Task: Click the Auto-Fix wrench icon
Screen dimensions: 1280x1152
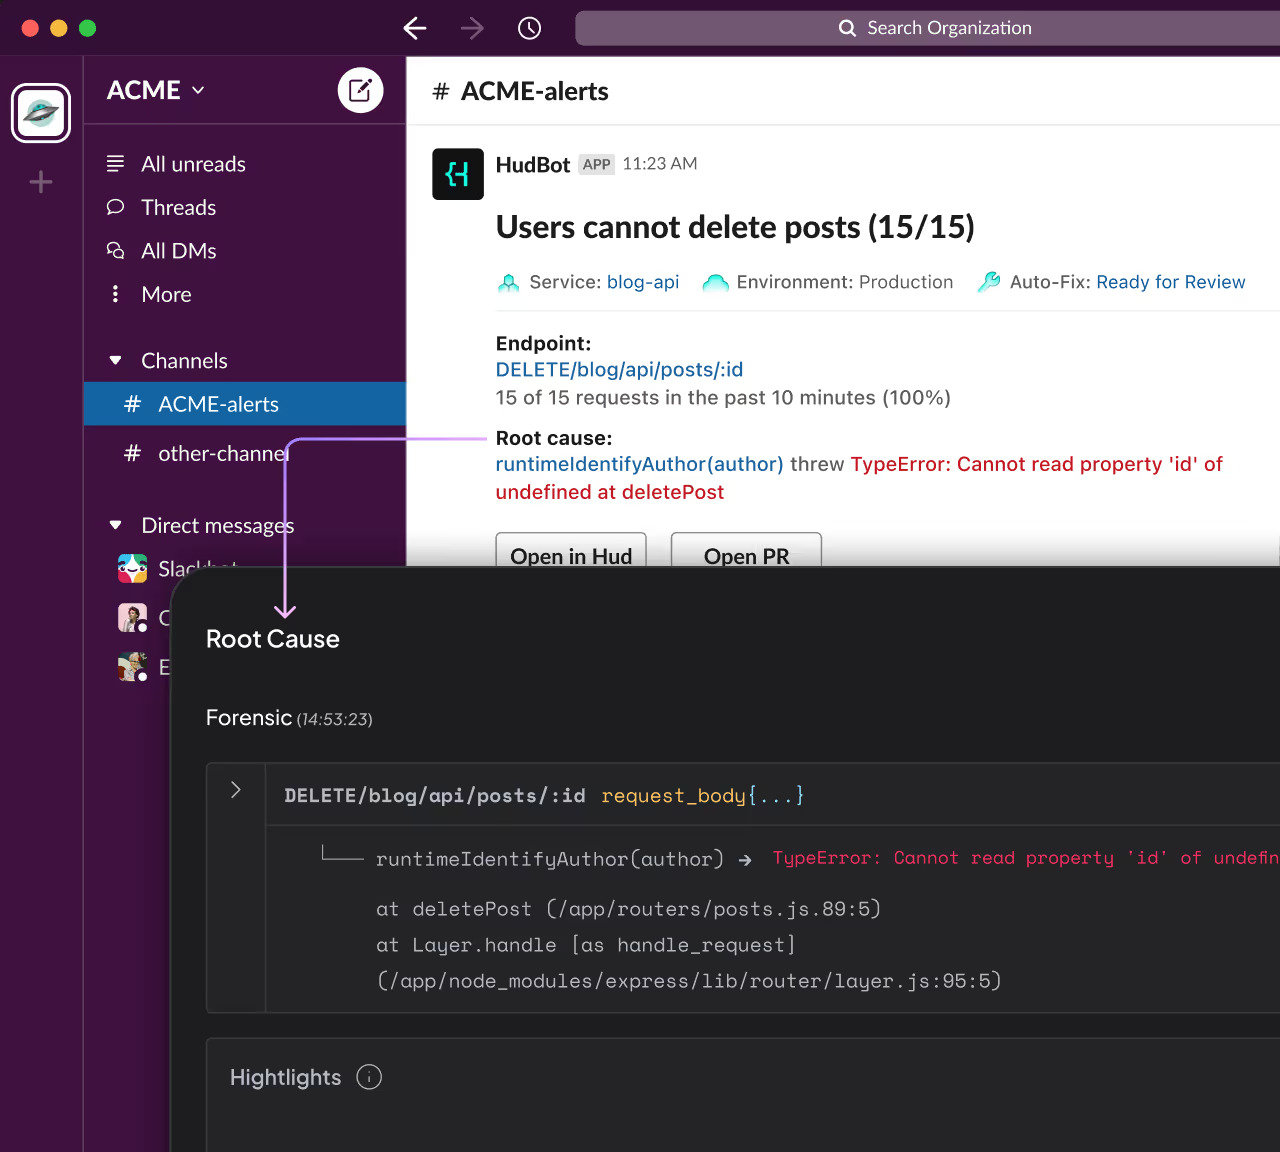Action: pyautogui.click(x=989, y=282)
